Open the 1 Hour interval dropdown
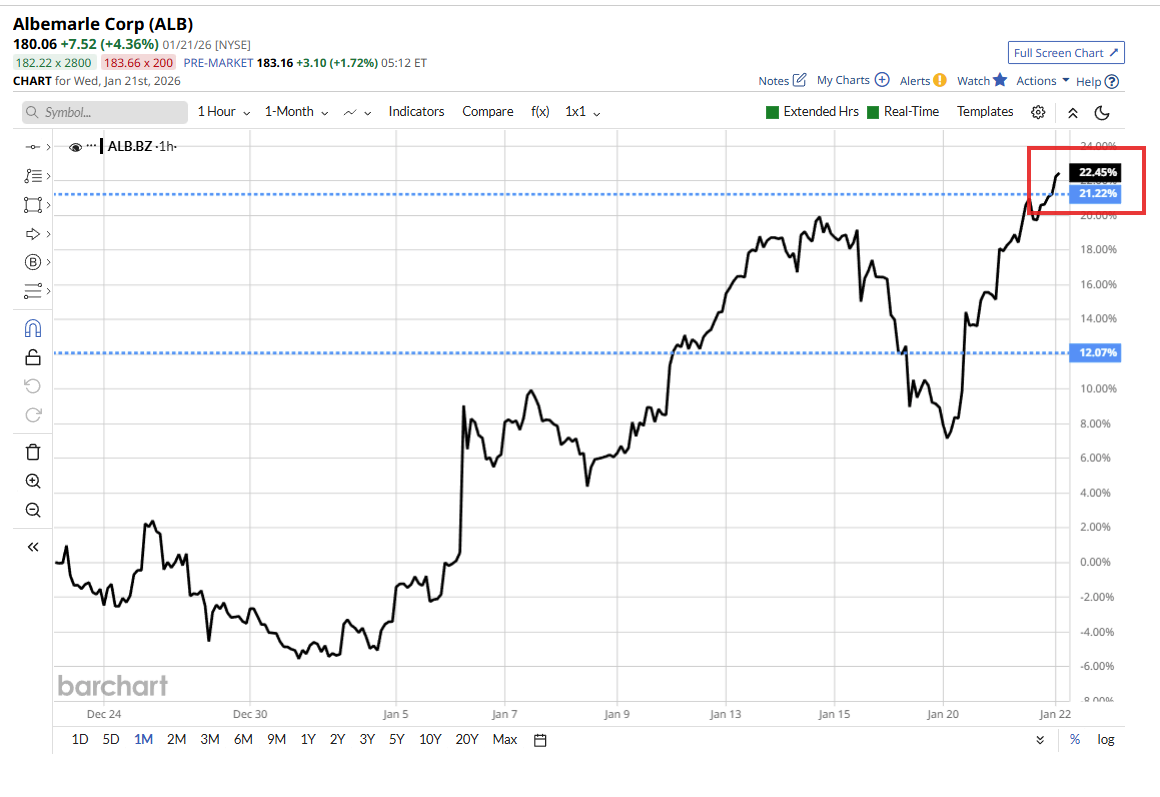Viewport: 1160px width, 797px height. [x=223, y=112]
